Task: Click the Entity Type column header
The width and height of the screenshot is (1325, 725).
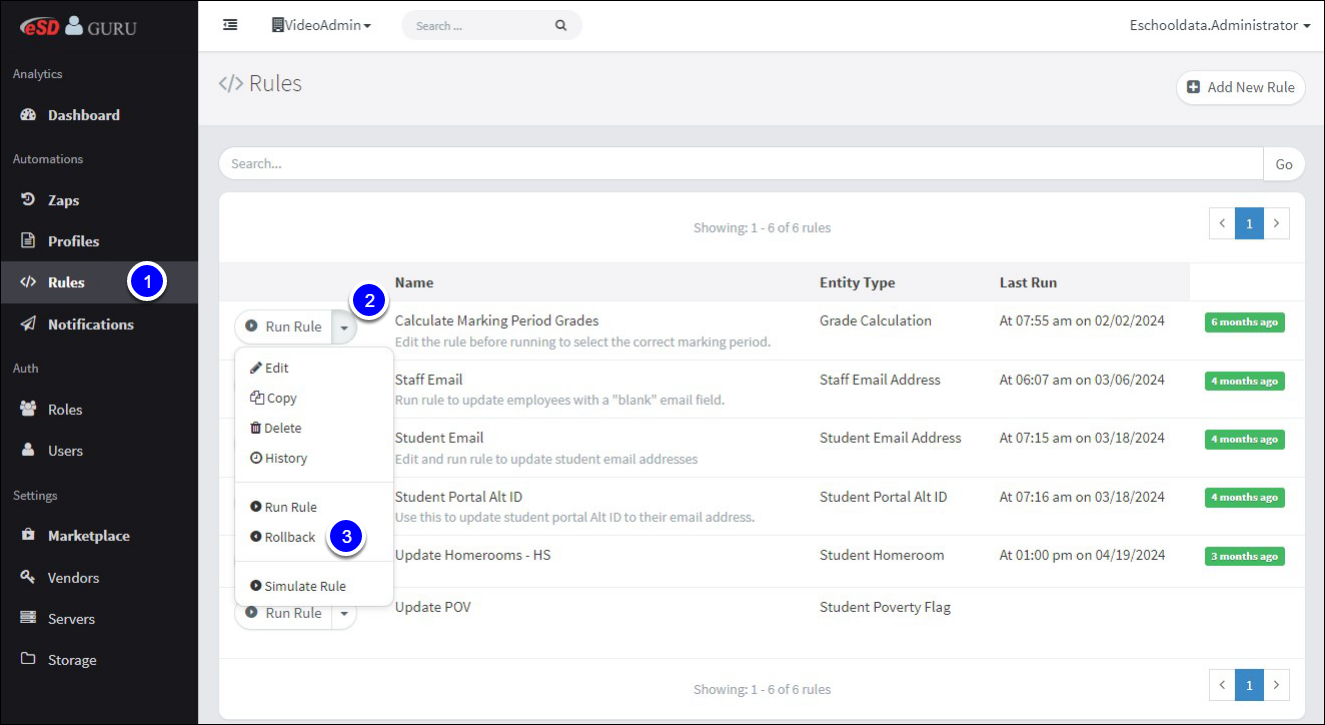Action: (858, 283)
